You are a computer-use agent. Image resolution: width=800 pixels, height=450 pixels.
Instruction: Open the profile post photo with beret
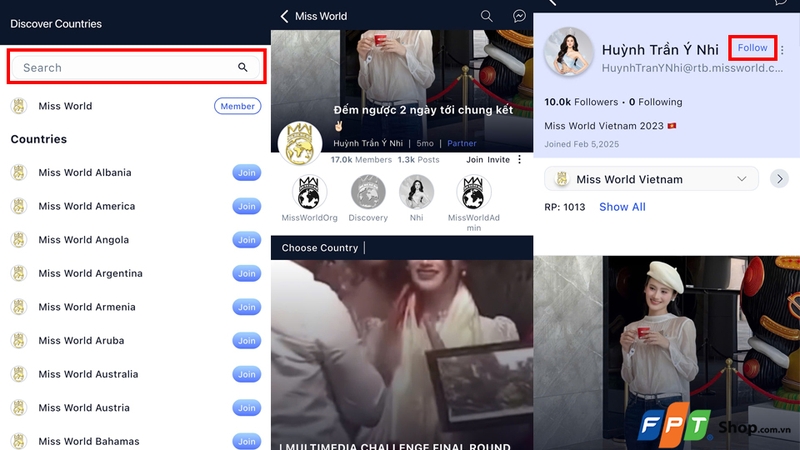(666, 353)
